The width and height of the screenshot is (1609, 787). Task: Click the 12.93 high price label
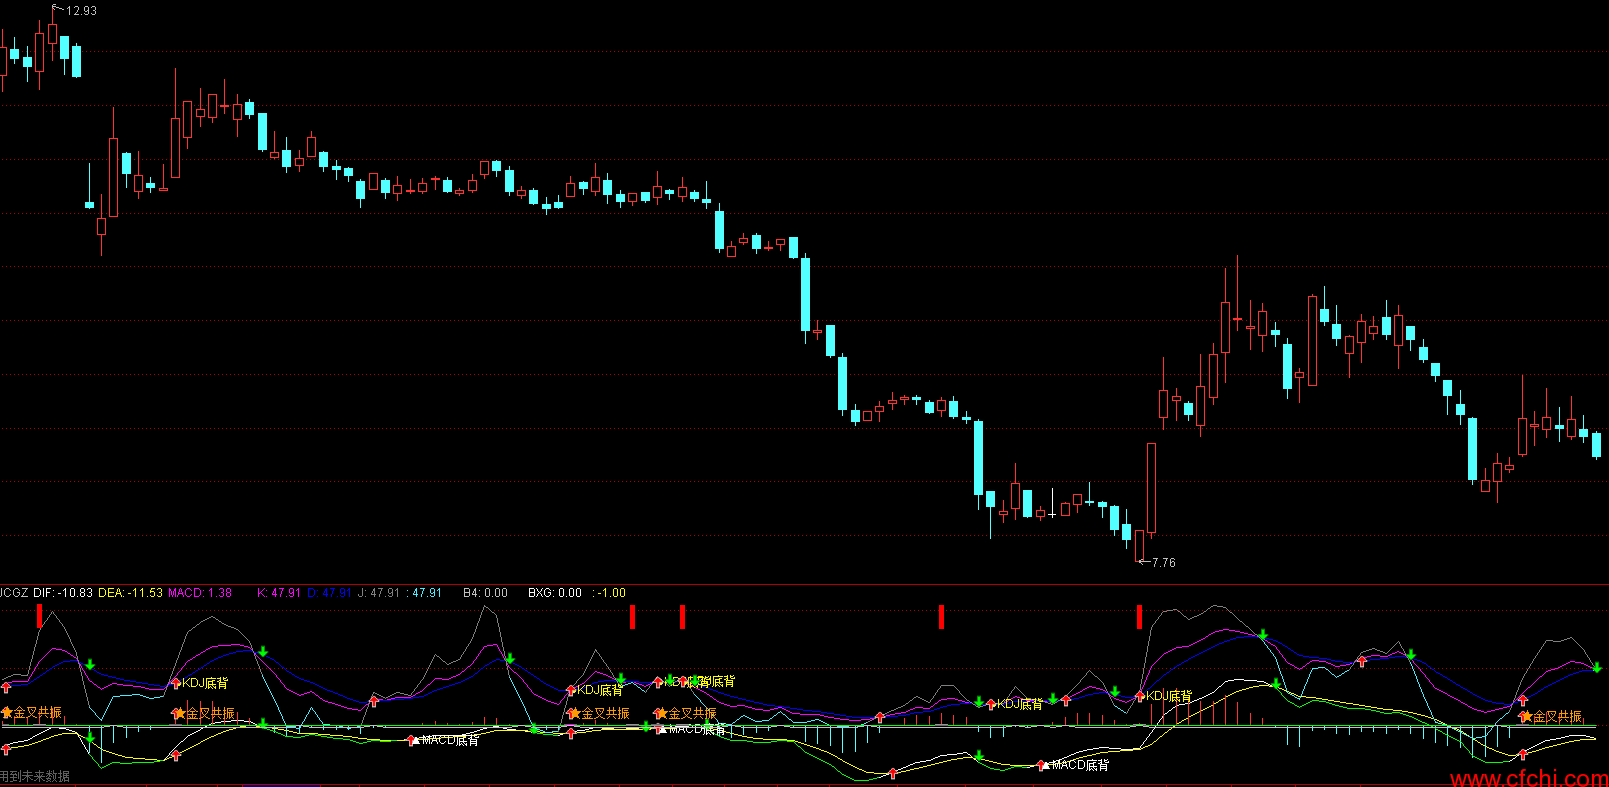click(x=82, y=11)
